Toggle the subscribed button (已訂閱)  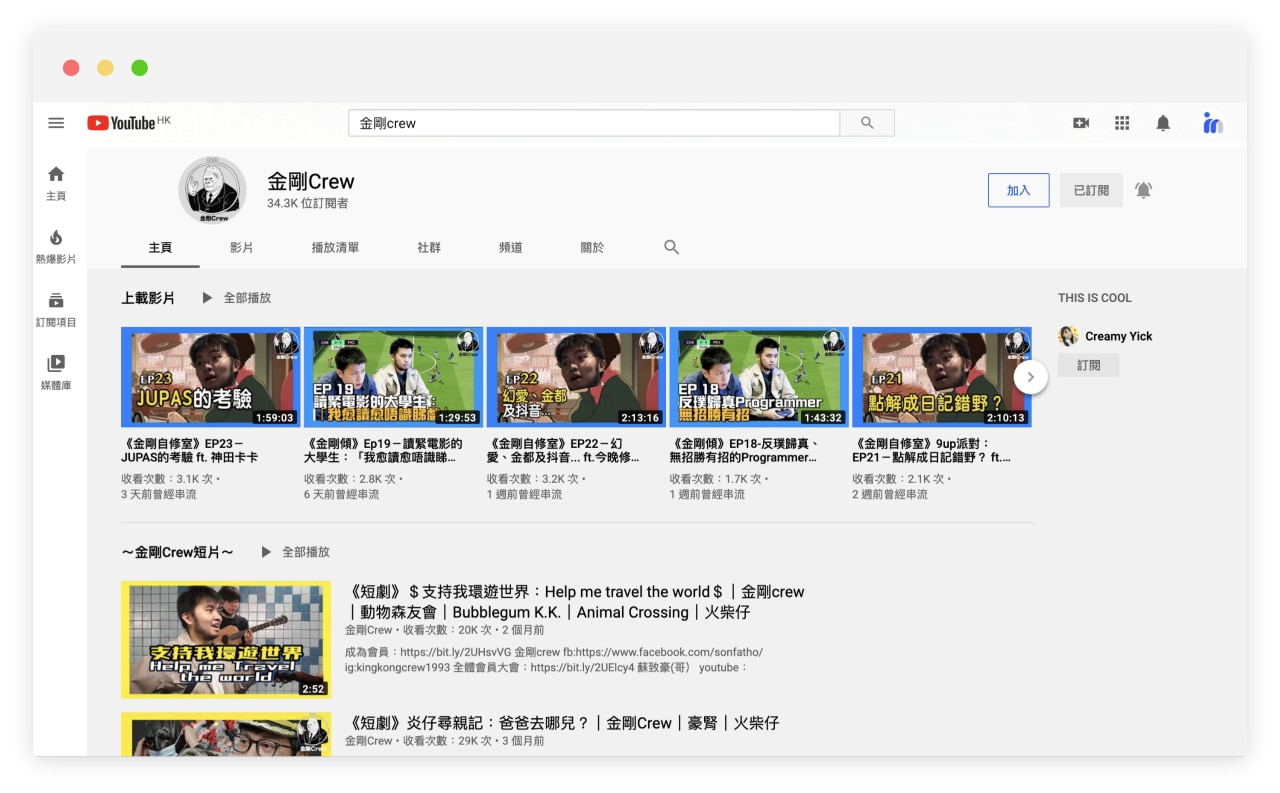pyautogui.click(x=1091, y=190)
